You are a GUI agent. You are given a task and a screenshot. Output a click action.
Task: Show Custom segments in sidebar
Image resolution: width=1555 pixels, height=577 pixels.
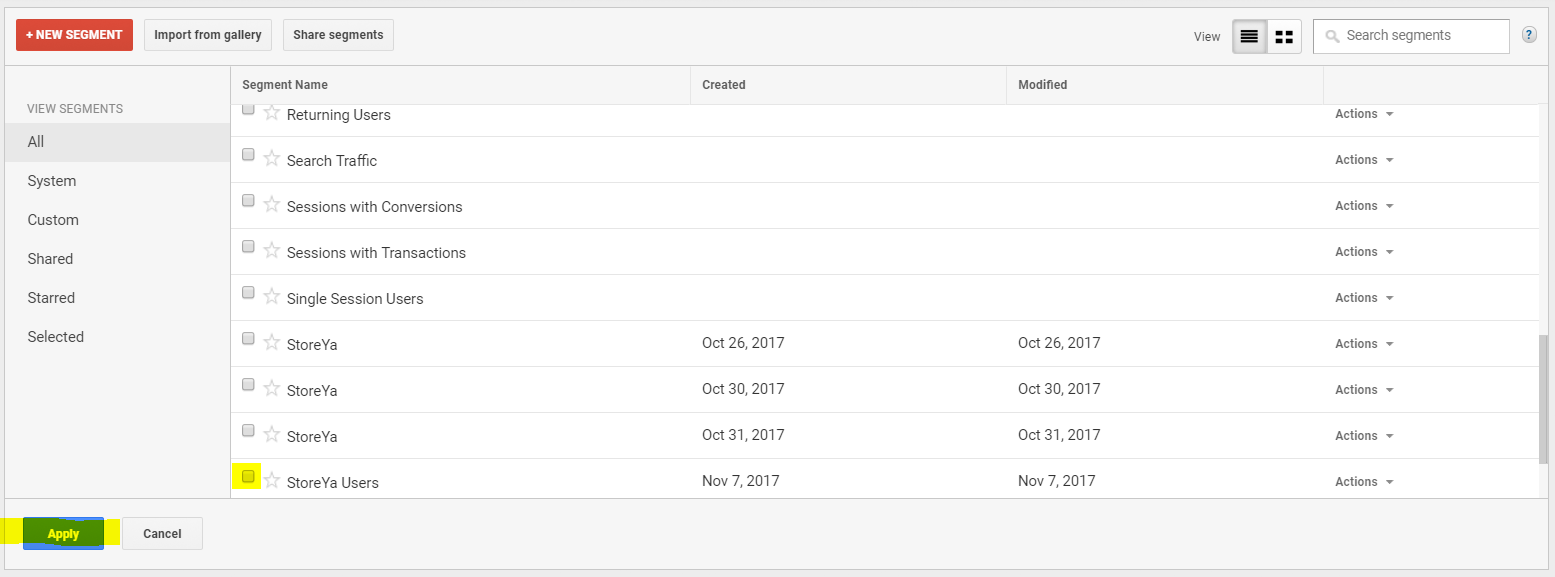(x=53, y=220)
